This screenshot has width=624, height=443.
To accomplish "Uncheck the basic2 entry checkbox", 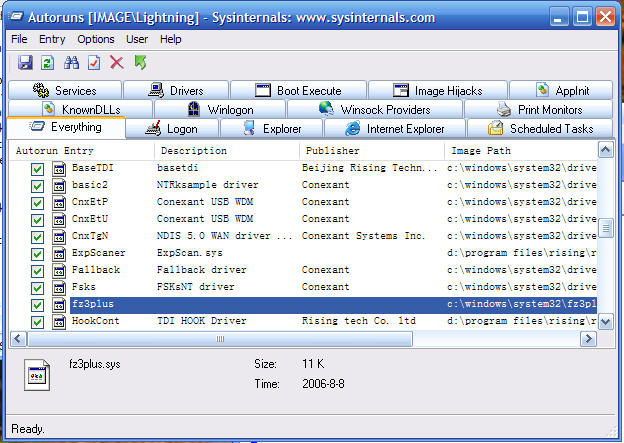I will [37, 186].
